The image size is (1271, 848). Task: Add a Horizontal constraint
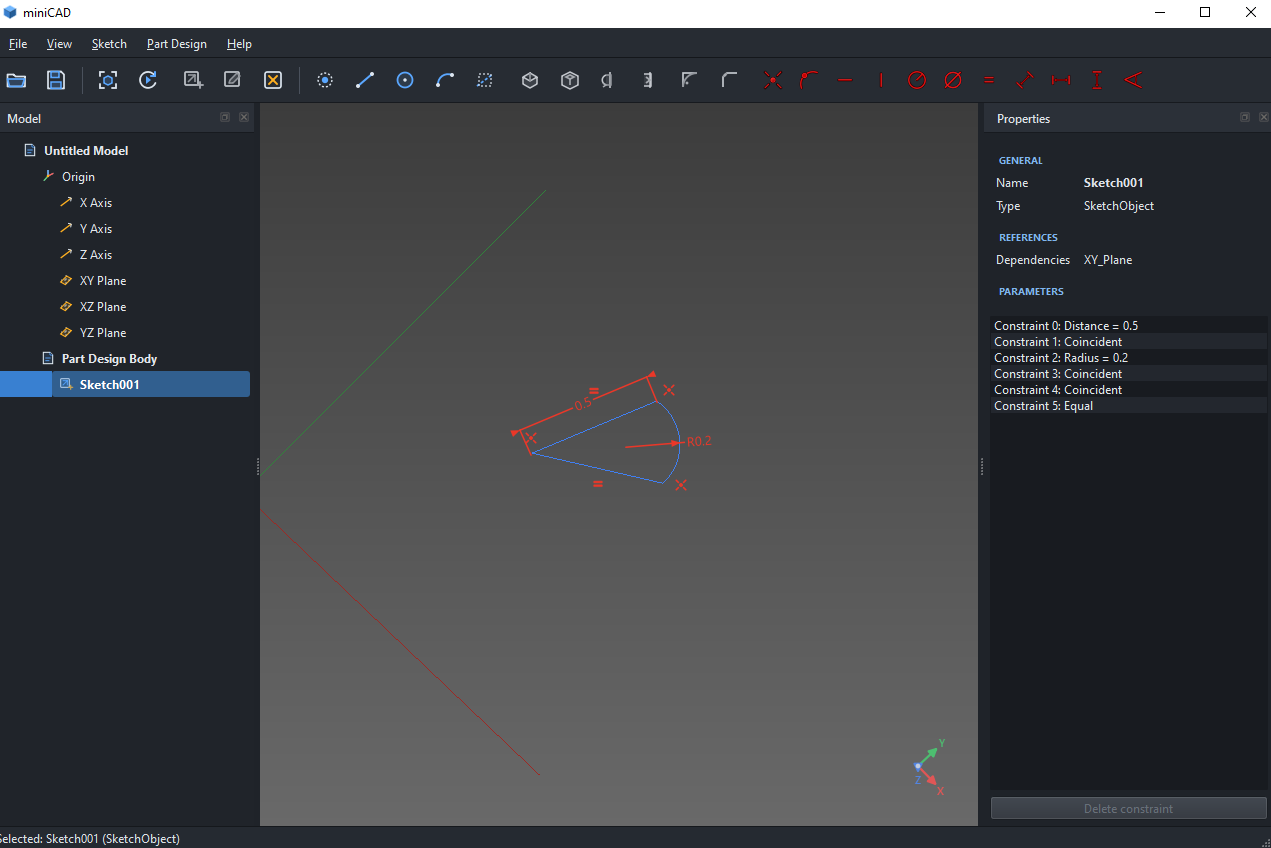coord(845,80)
